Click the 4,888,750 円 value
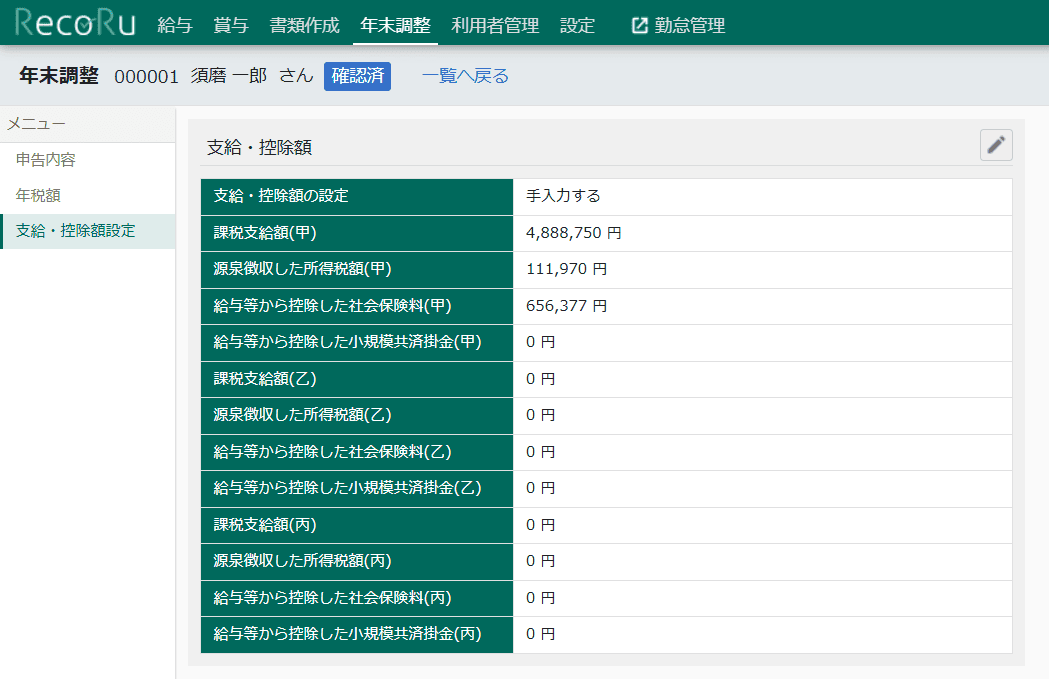 point(573,233)
